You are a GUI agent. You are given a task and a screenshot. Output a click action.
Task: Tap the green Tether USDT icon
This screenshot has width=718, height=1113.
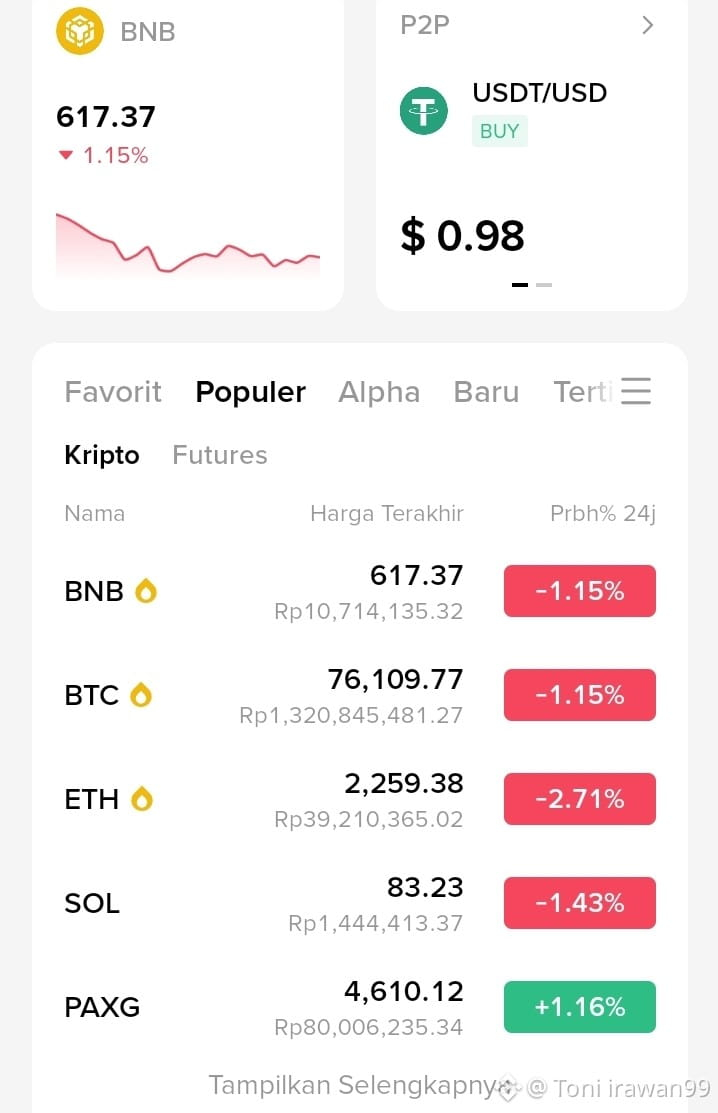(x=424, y=111)
